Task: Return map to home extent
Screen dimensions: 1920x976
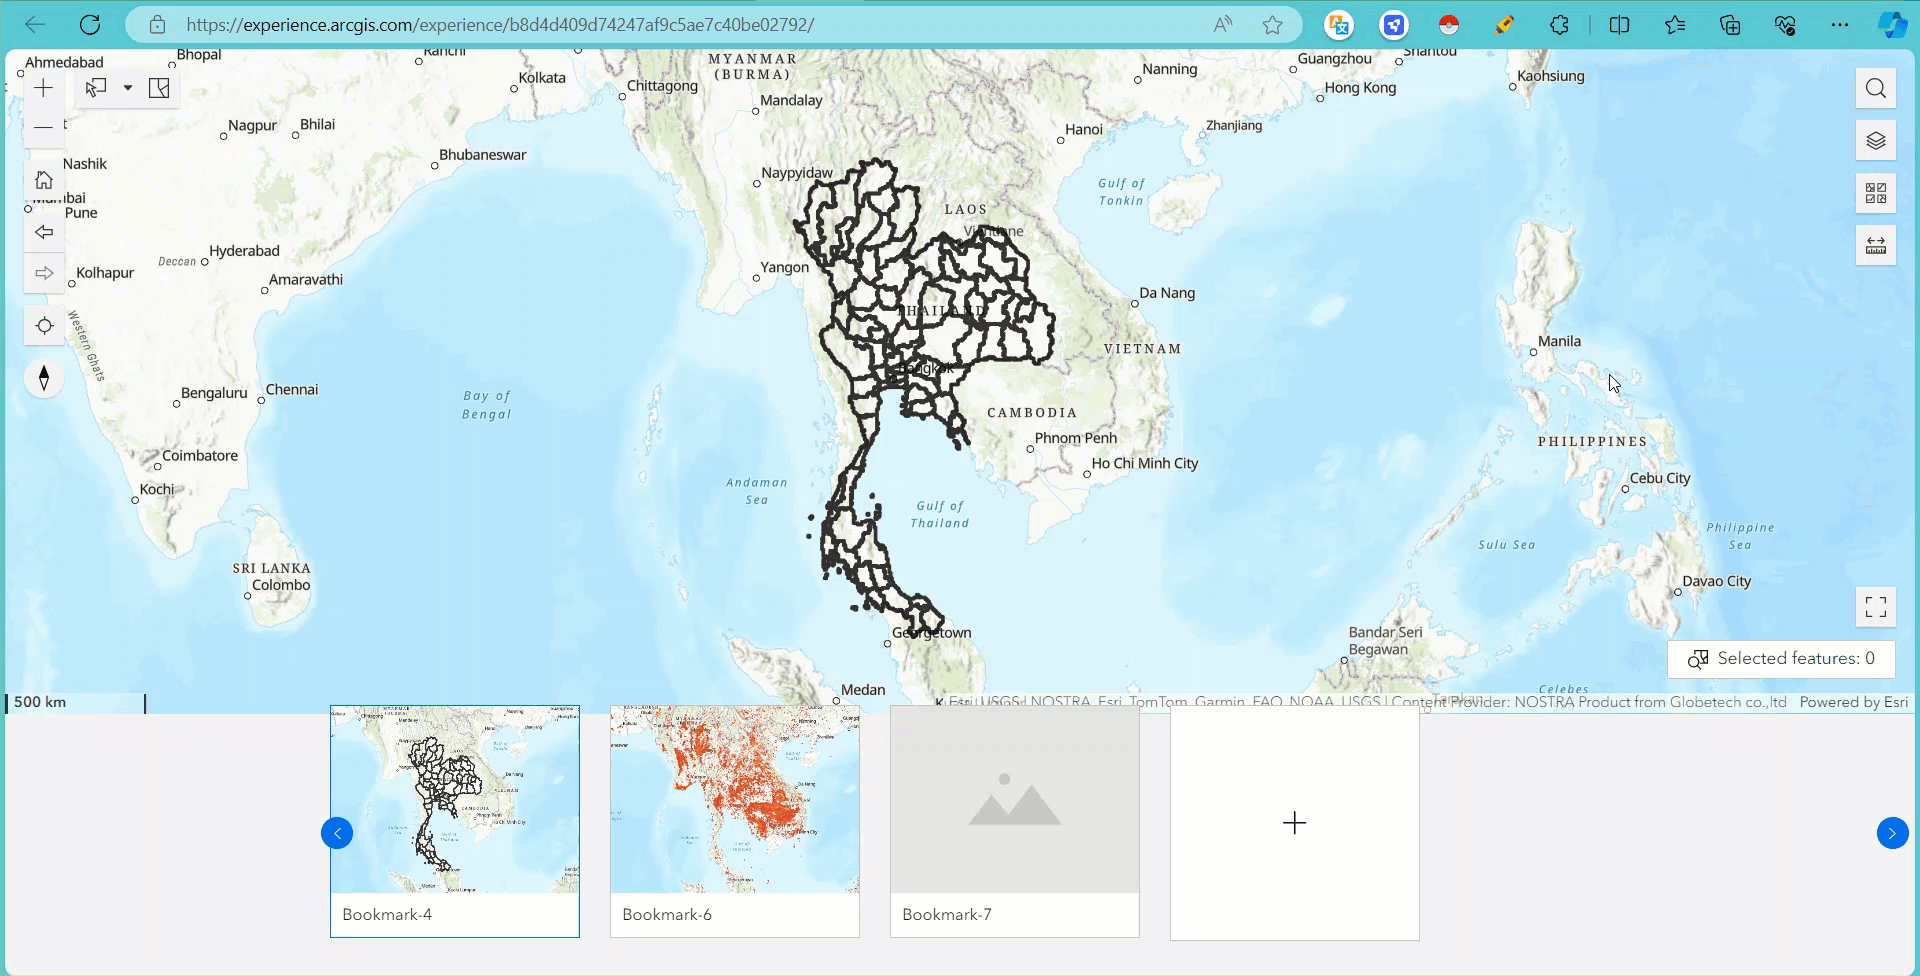Action: [x=44, y=180]
